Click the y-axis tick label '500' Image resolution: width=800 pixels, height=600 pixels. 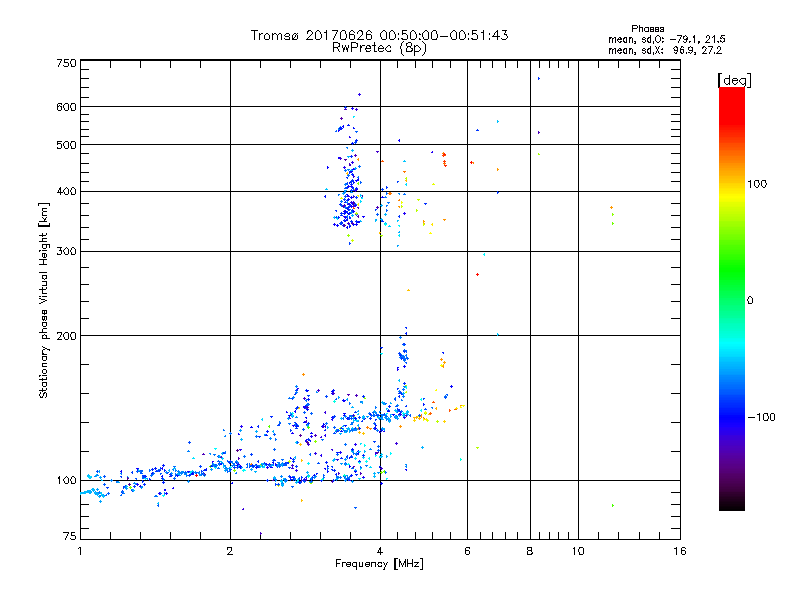(x=67, y=145)
